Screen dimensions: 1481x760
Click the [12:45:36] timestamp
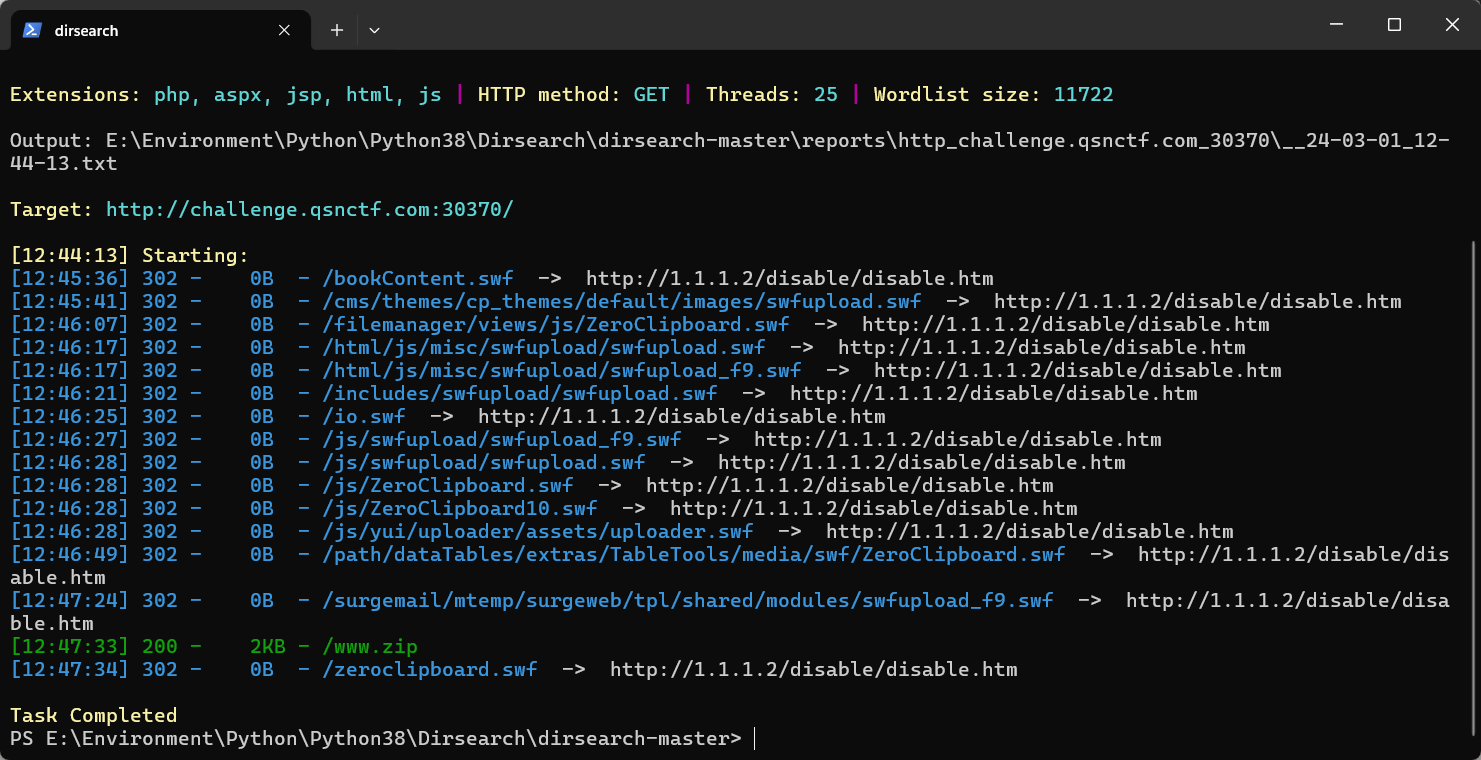click(x=70, y=278)
